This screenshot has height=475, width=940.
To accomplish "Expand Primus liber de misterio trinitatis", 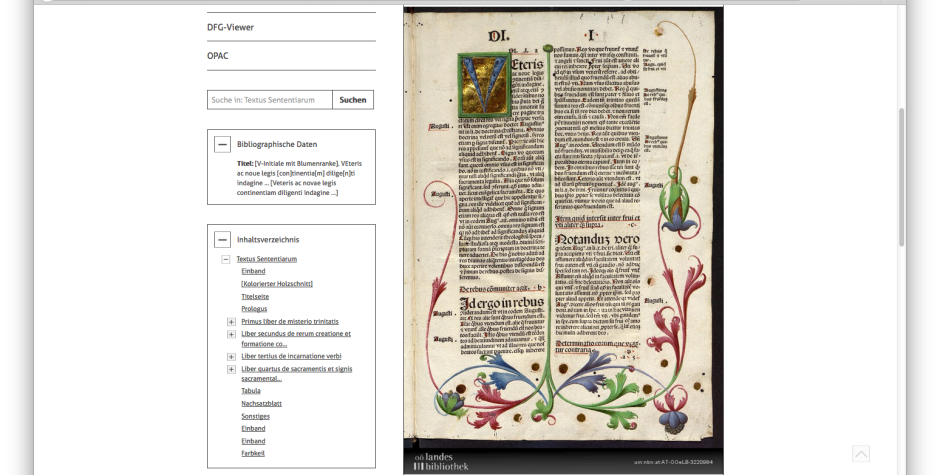I will click(x=231, y=321).
